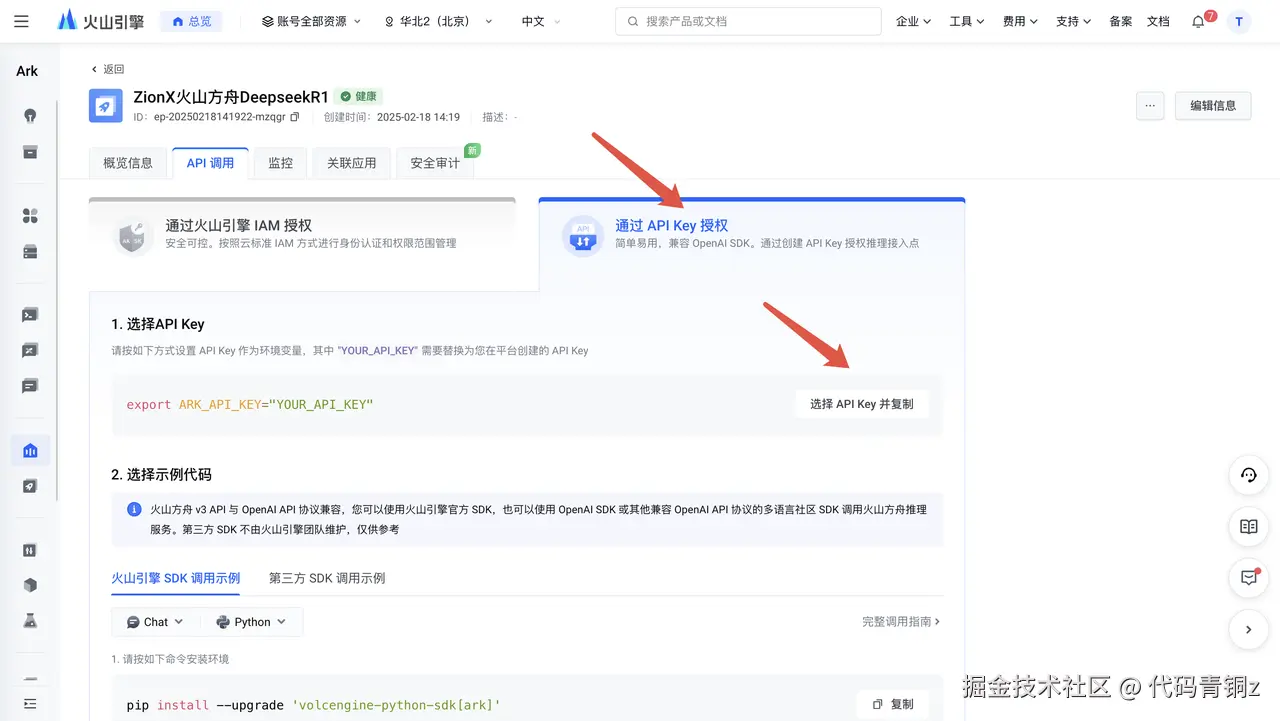Go back via 返回 link

click(x=107, y=69)
